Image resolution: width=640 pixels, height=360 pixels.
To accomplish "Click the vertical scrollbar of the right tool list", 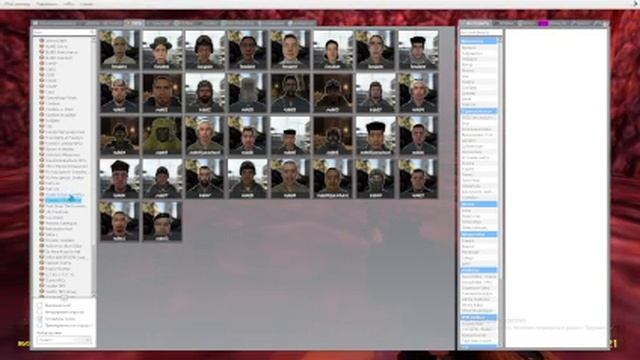I will (501, 192).
